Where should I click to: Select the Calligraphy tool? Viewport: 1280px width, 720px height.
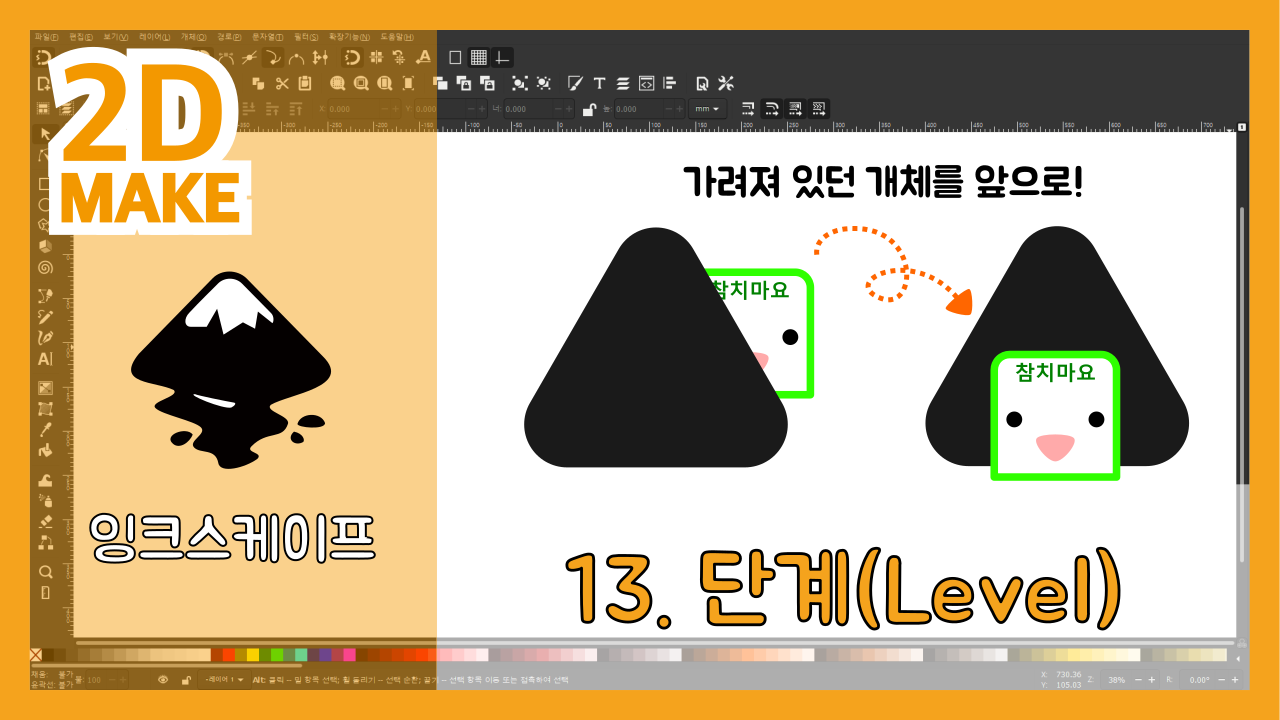(45, 337)
